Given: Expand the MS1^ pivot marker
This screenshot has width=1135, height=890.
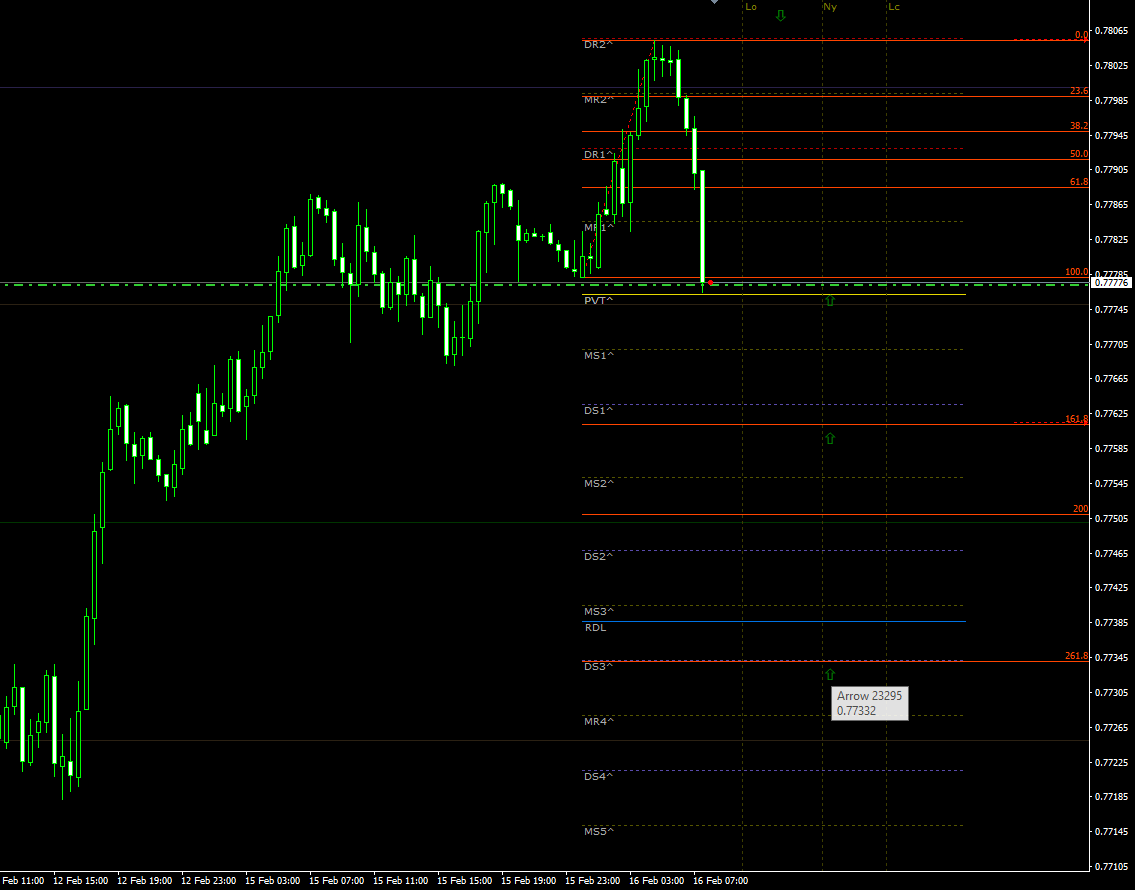Looking at the screenshot, I should [597, 353].
